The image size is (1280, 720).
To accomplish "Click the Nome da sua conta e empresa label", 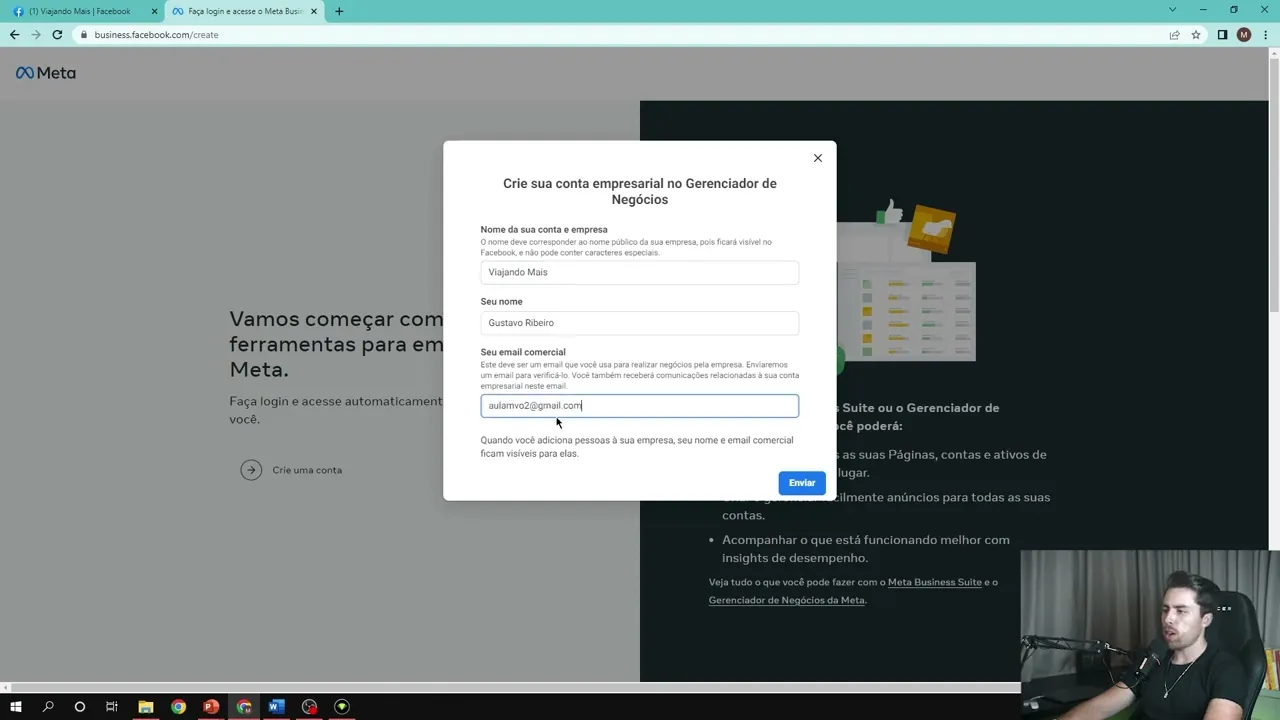I will (x=544, y=230).
